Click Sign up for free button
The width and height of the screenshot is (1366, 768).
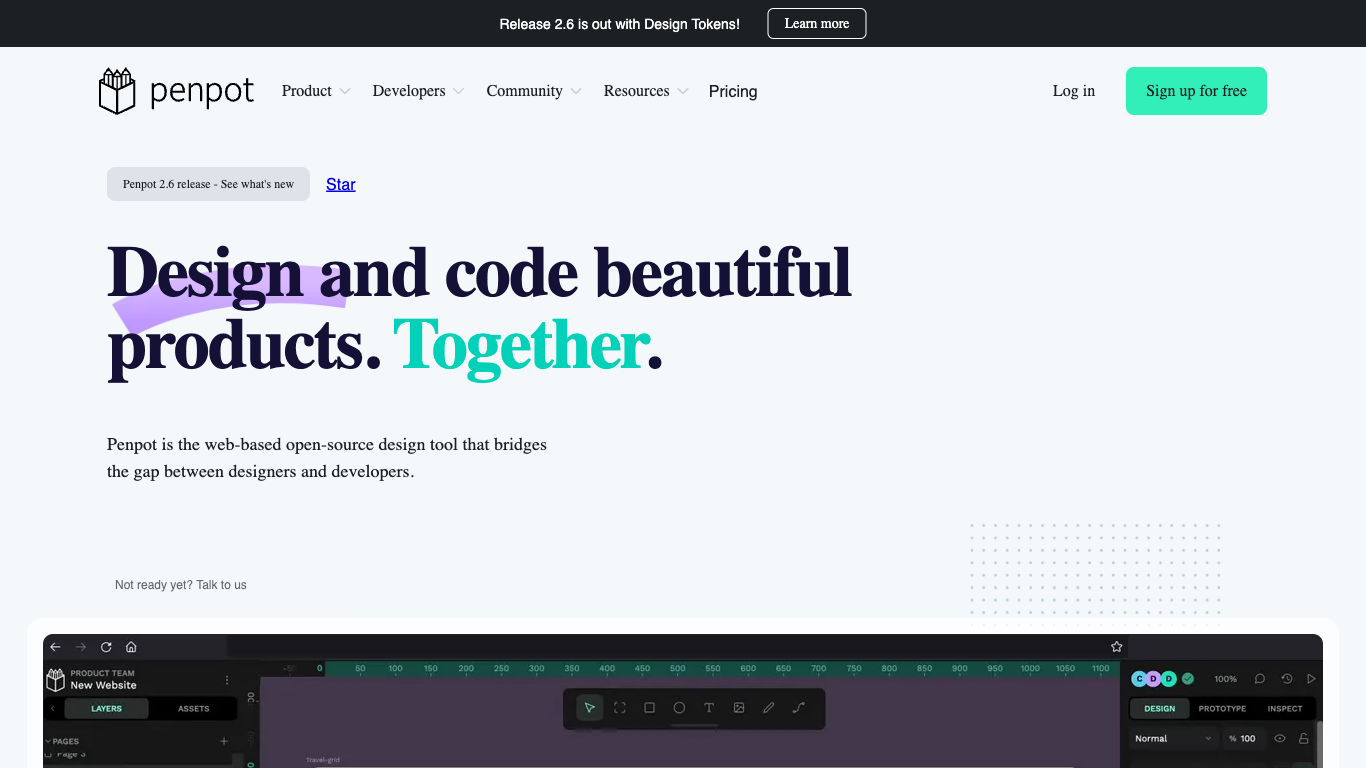(1196, 91)
